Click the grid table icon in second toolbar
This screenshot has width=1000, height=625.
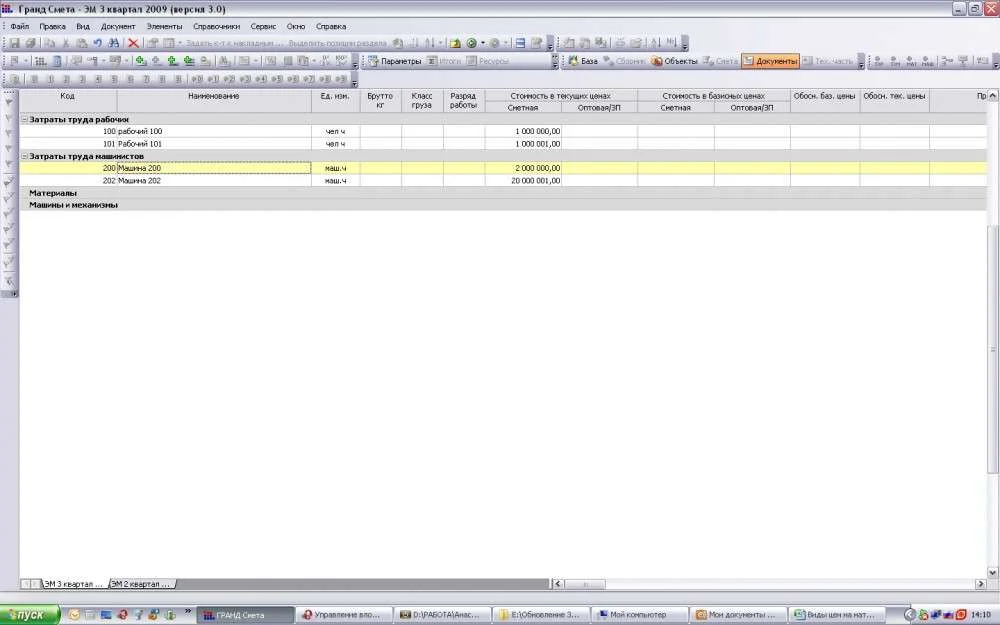click(x=40, y=61)
